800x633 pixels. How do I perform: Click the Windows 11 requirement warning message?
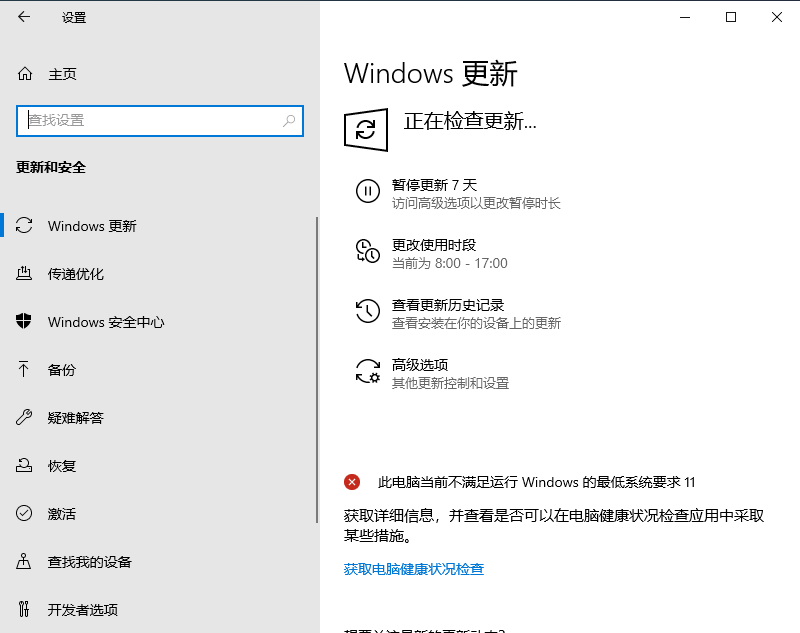click(536, 482)
